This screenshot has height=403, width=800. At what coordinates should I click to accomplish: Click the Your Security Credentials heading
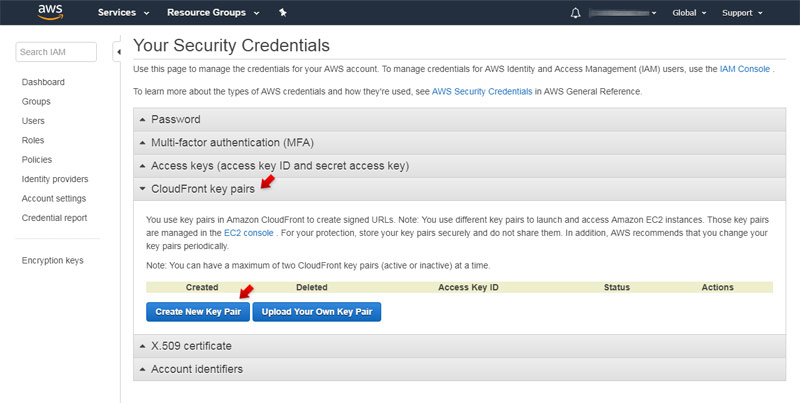coord(231,45)
